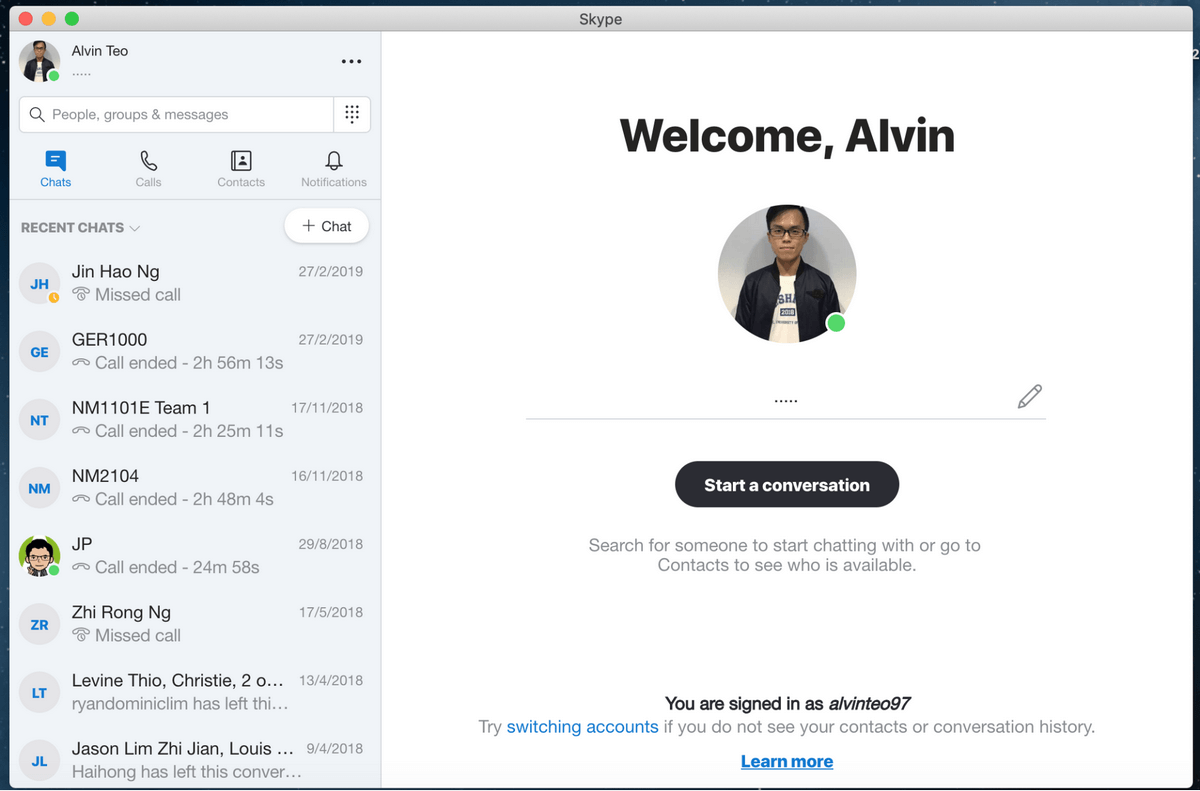Click the green status dot on welcome photo

tap(836, 323)
